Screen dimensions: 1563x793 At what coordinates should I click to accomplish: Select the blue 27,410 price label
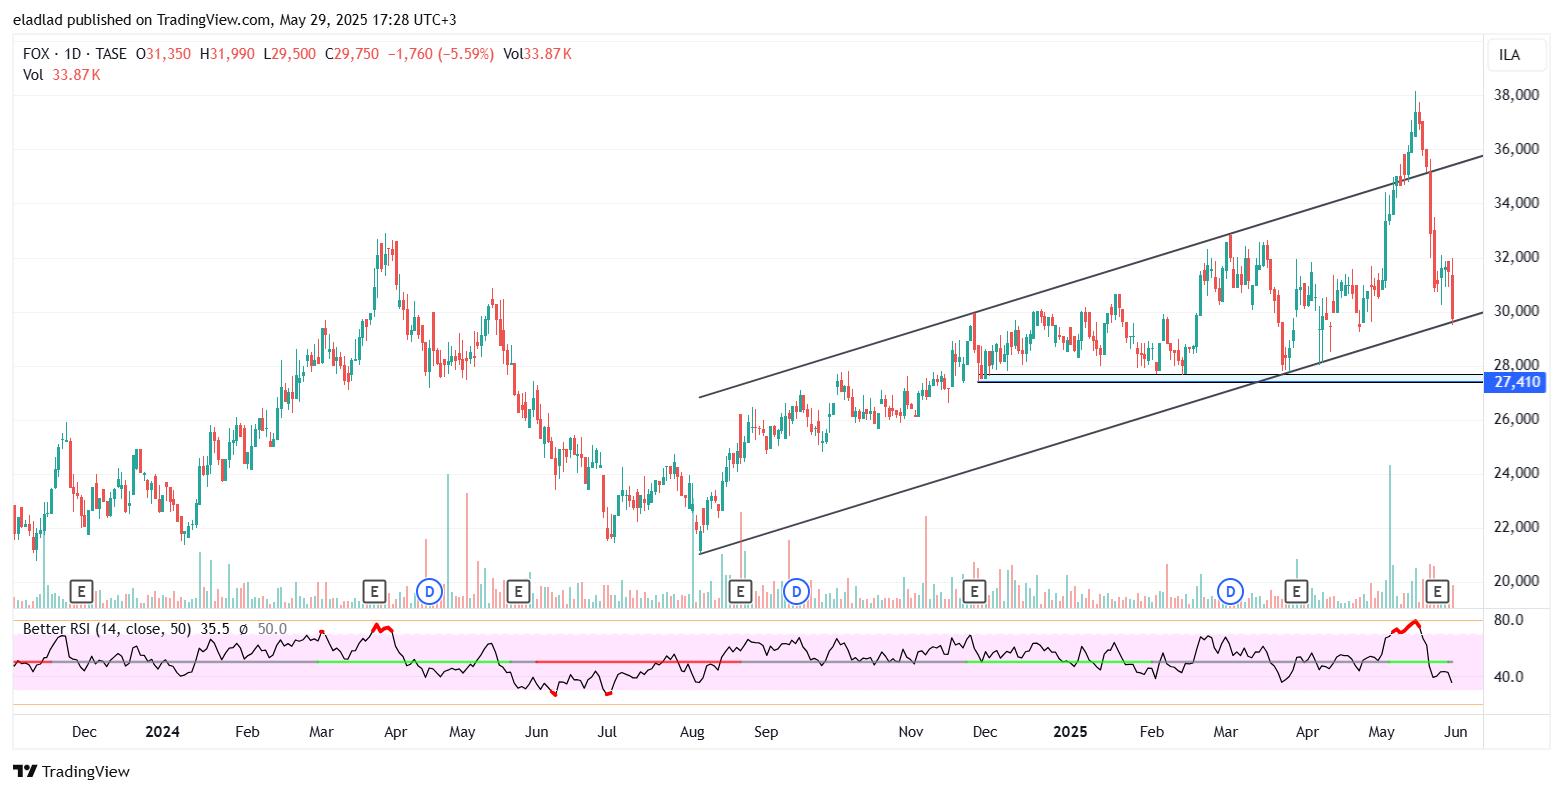(x=1517, y=382)
